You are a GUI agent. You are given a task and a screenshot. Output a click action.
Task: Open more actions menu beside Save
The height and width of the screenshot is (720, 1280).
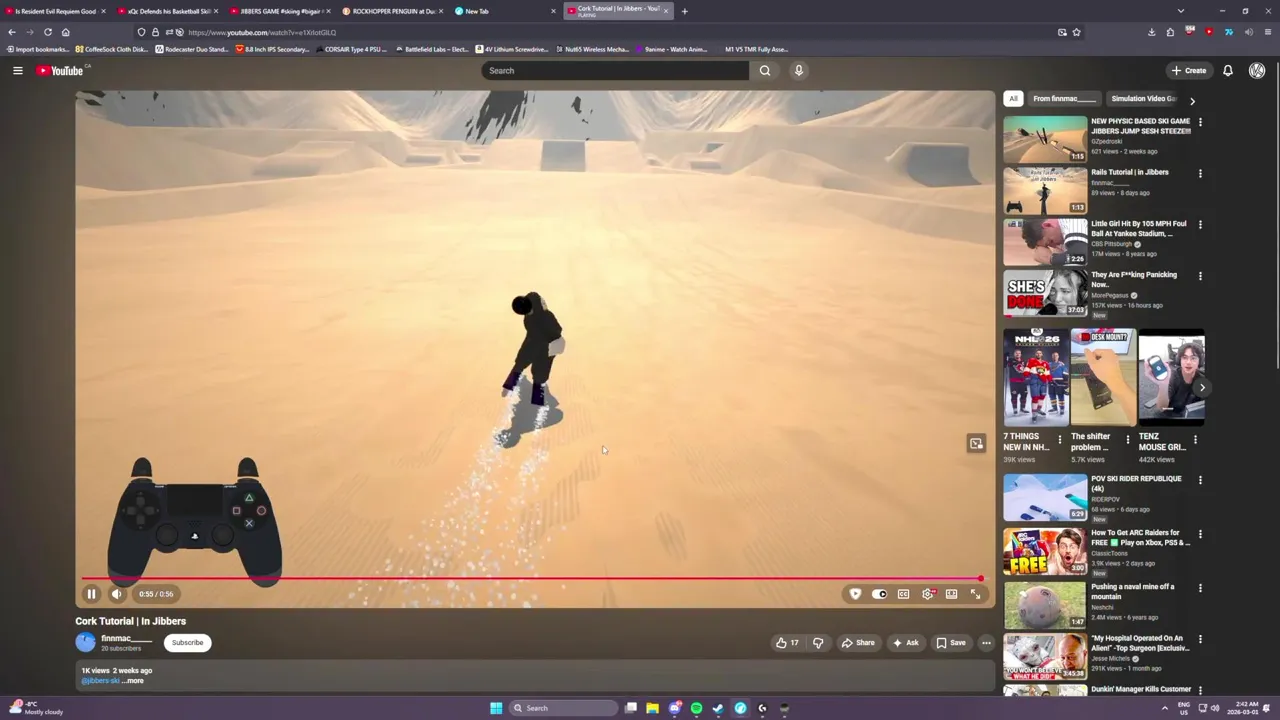coord(986,643)
